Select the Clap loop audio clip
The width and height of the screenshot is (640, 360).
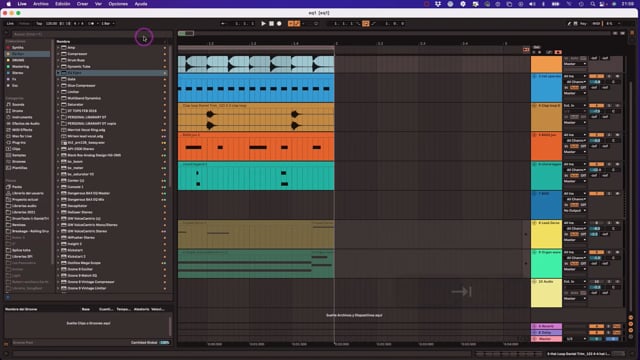click(x=256, y=117)
